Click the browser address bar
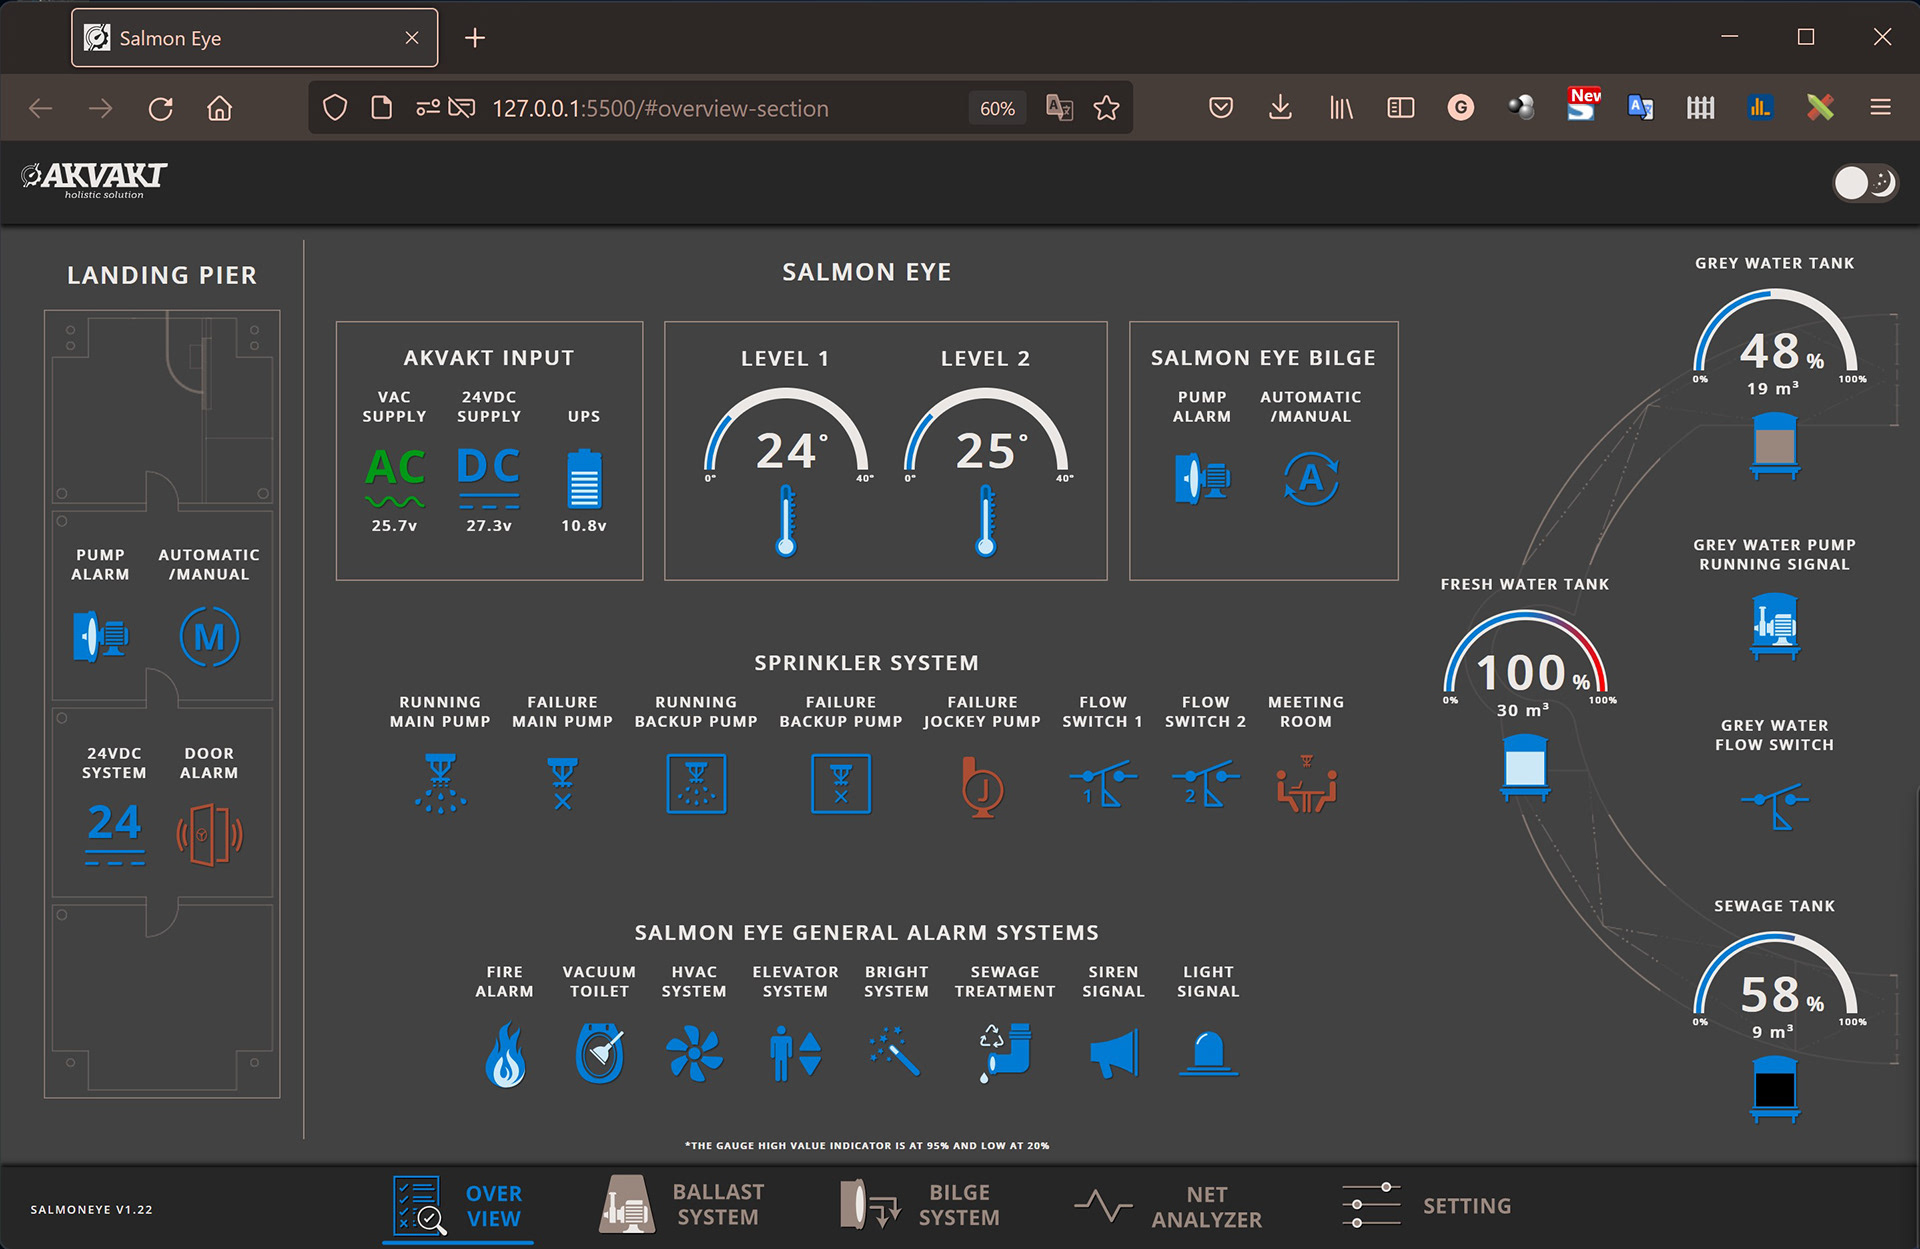Viewport: 1920px width, 1249px height. point(660,108)
